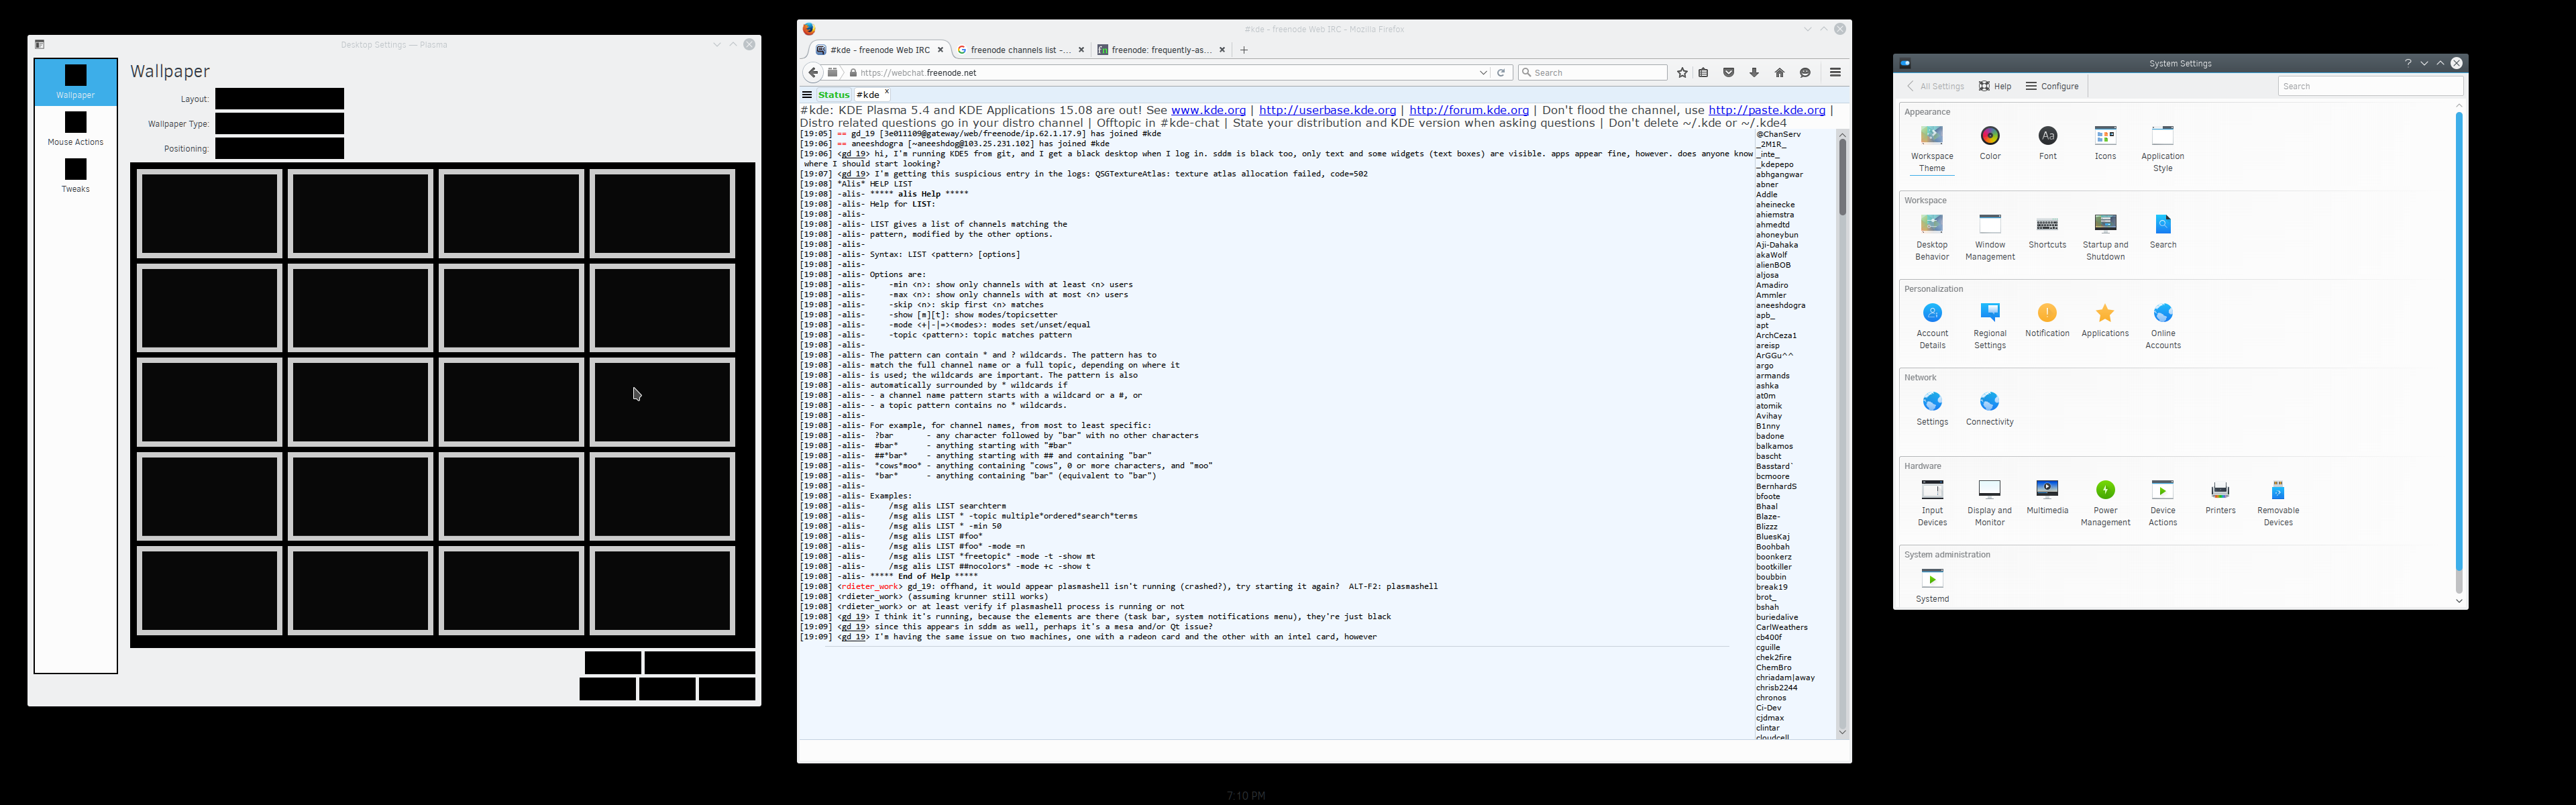
Task: Open the Positioning combo box
Action: coord(279,148)
